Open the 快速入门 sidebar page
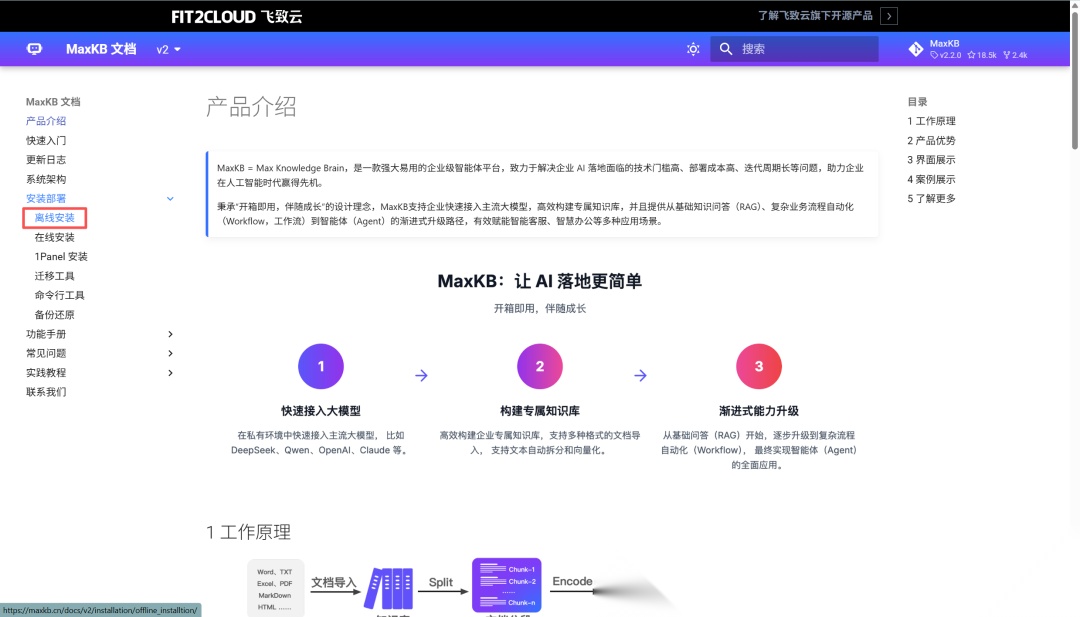The image size is (1080, 617). click(x=46, y=140)
